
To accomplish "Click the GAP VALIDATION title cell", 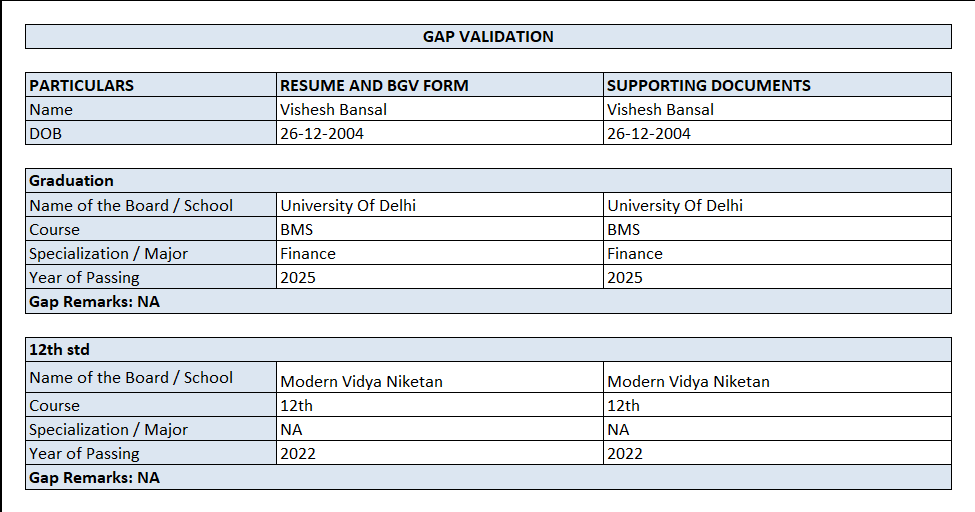I will (x=488, y=37).
